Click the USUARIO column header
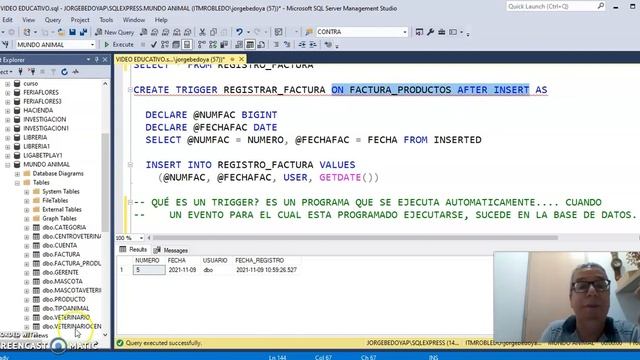 pyautogui.click(x=215, y=260)
